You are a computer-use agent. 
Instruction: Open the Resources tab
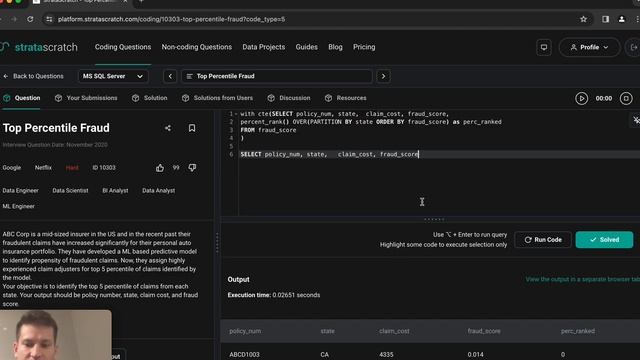pyautogui.click(x=346, y=98)
